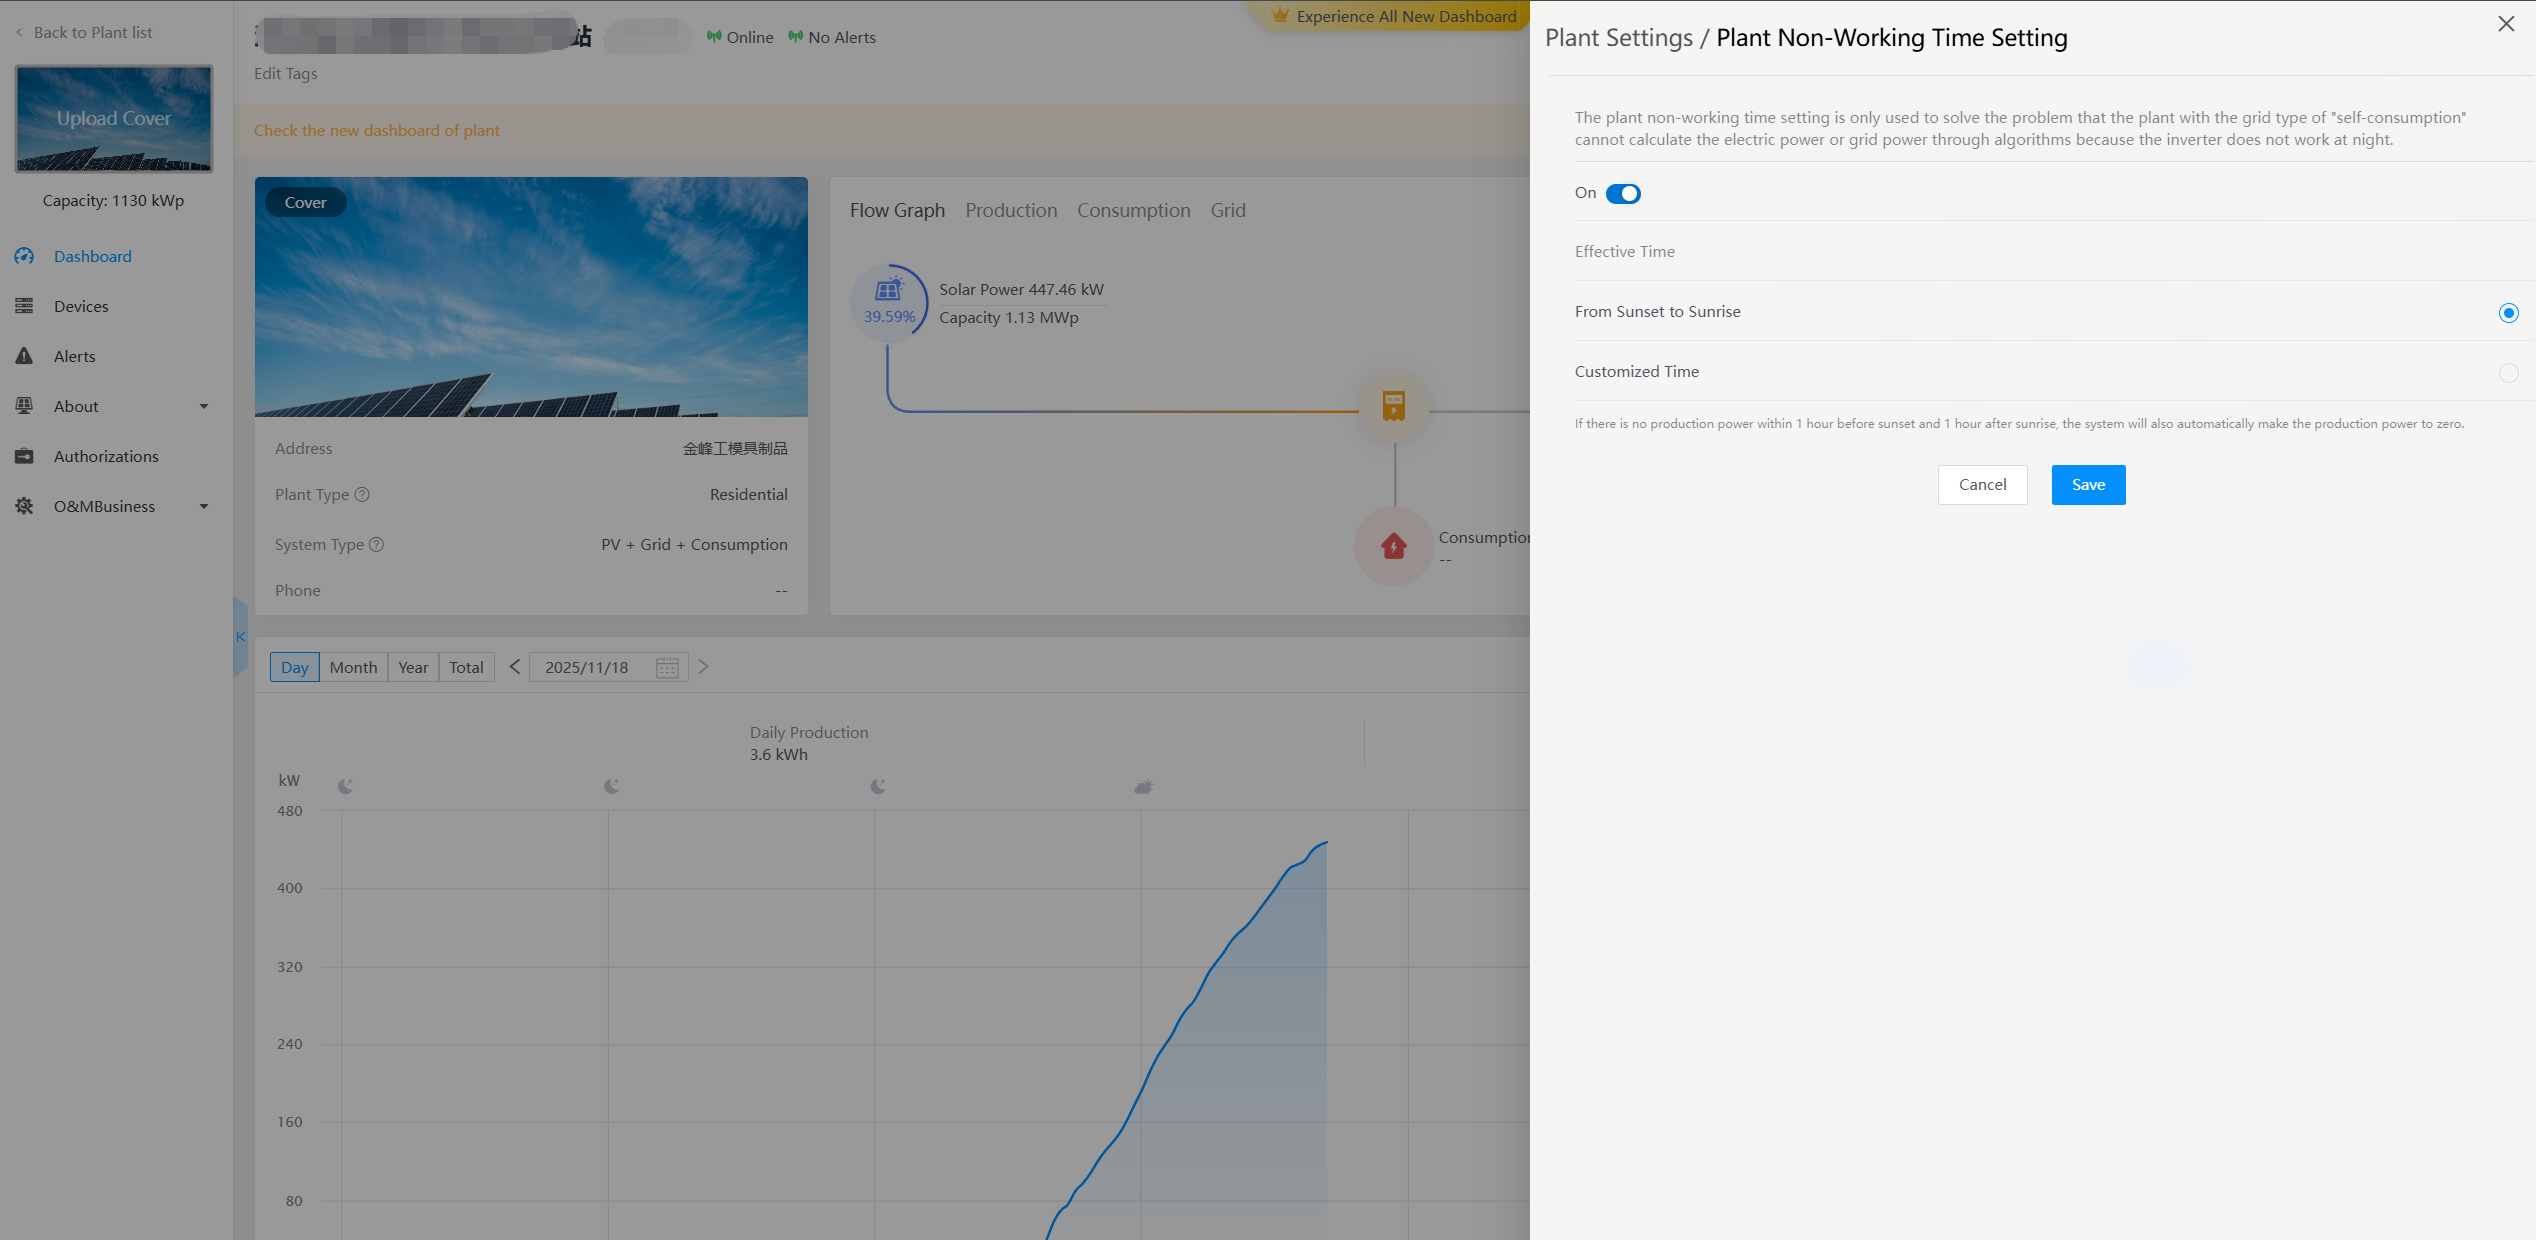Click the orange inverter icon in flow graph
The height and width of the screenshot is (1240, 2536).
pyautogui.click(x=1393, y=406)
